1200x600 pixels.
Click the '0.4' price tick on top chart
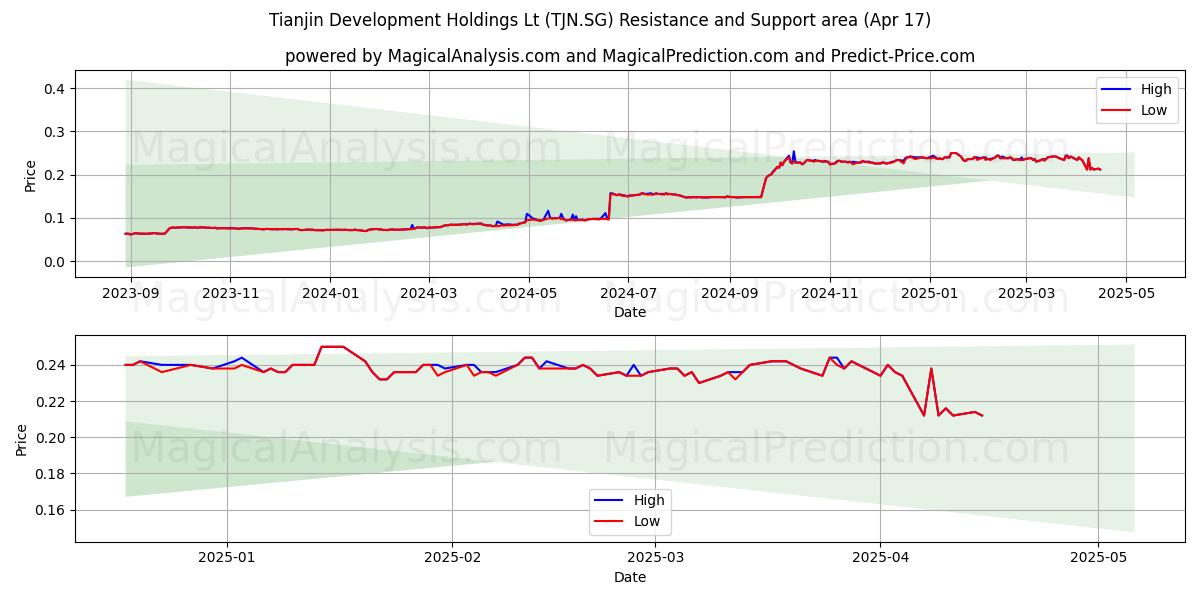54,89
